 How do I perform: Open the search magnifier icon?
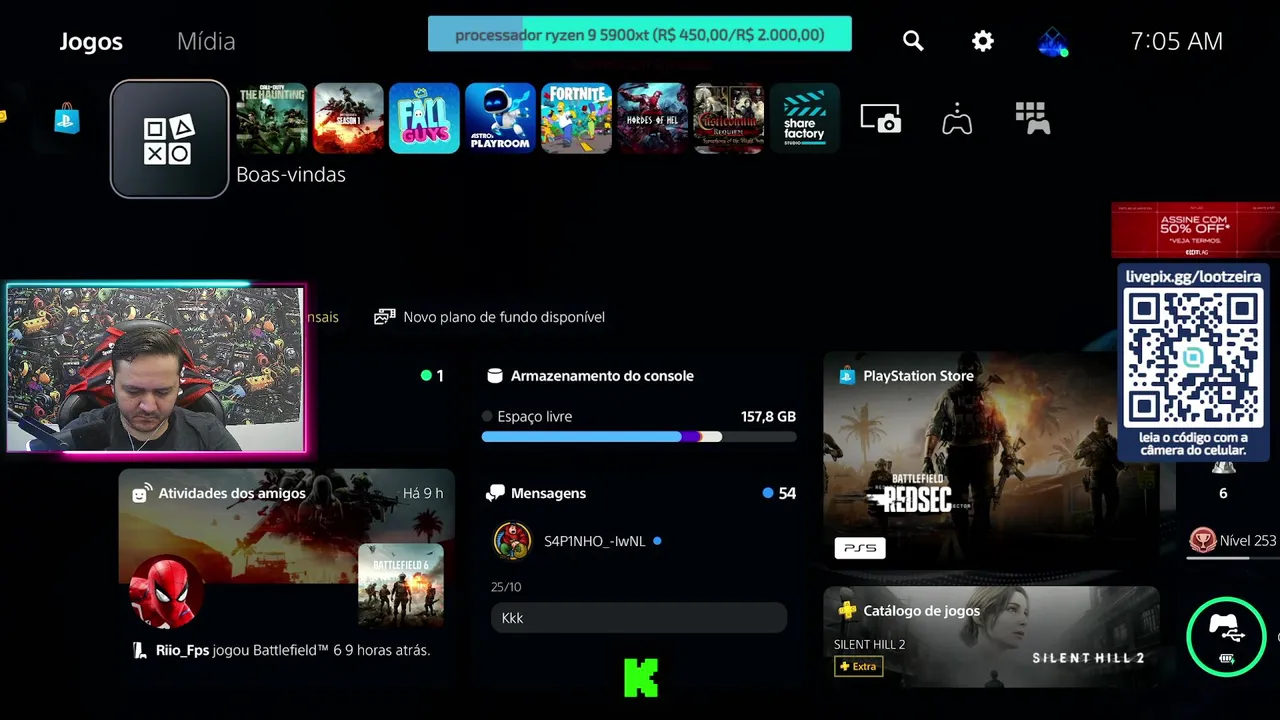tap(913, 41)
